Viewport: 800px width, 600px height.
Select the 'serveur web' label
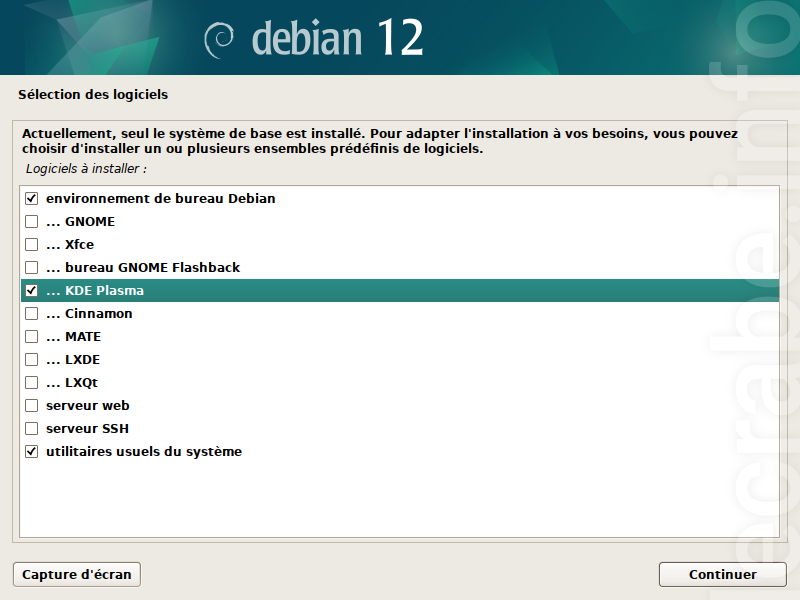coord(88,405)
